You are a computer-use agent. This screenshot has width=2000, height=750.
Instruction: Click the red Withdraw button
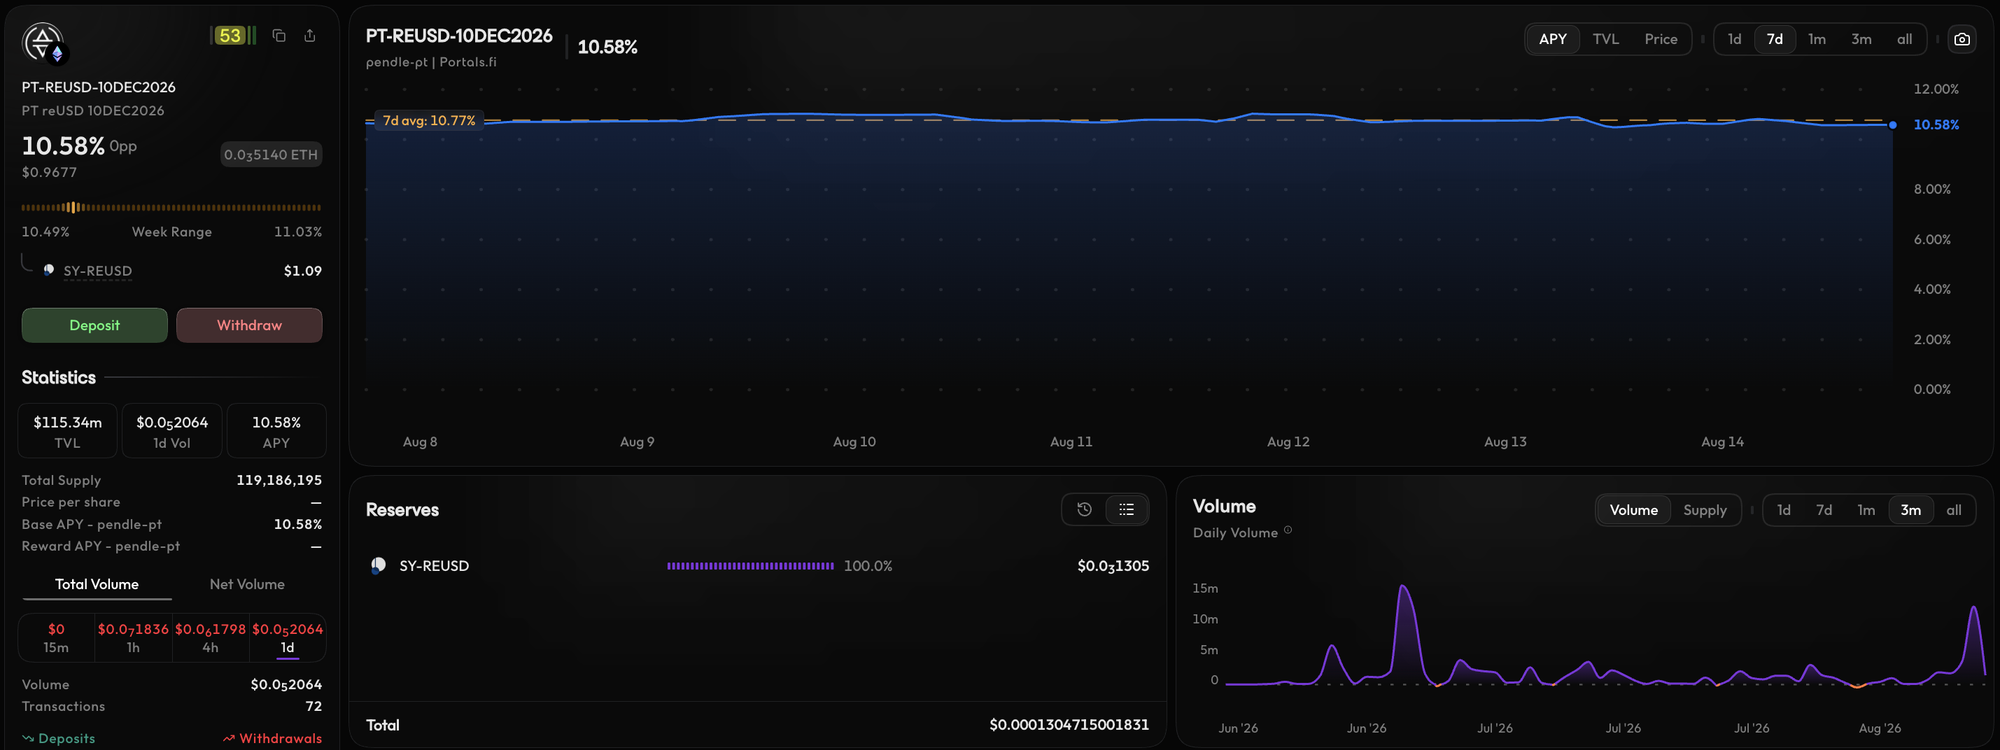coord(249,325)
